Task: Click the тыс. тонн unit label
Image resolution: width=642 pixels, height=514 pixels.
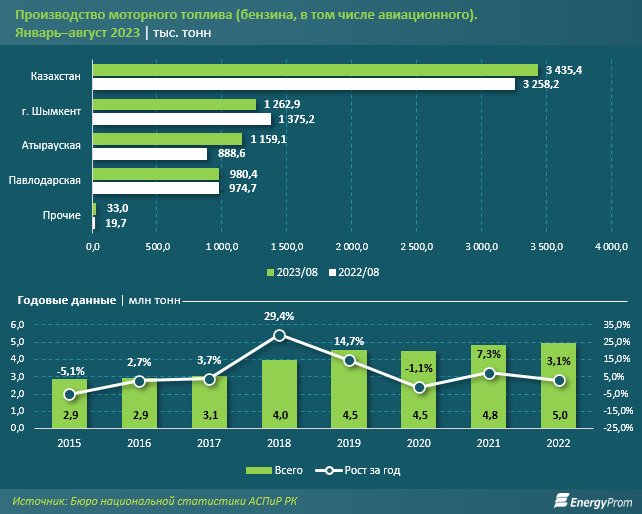Action: [x=182, y=33]
